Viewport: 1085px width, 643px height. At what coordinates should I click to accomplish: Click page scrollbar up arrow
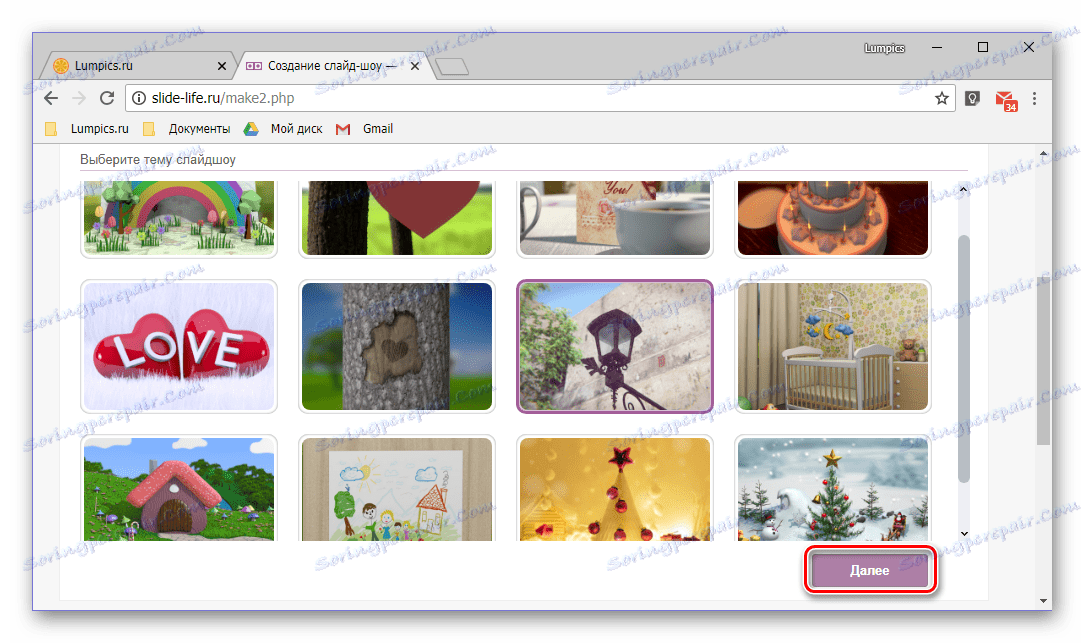[x=1043, y=154]
